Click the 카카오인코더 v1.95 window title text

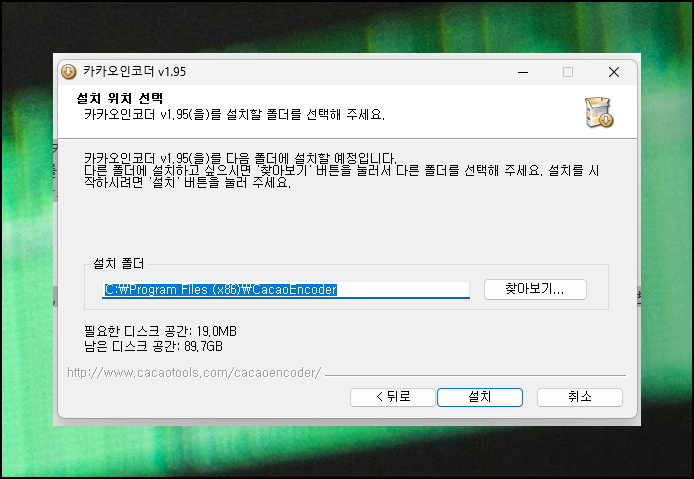coord(135,71)
